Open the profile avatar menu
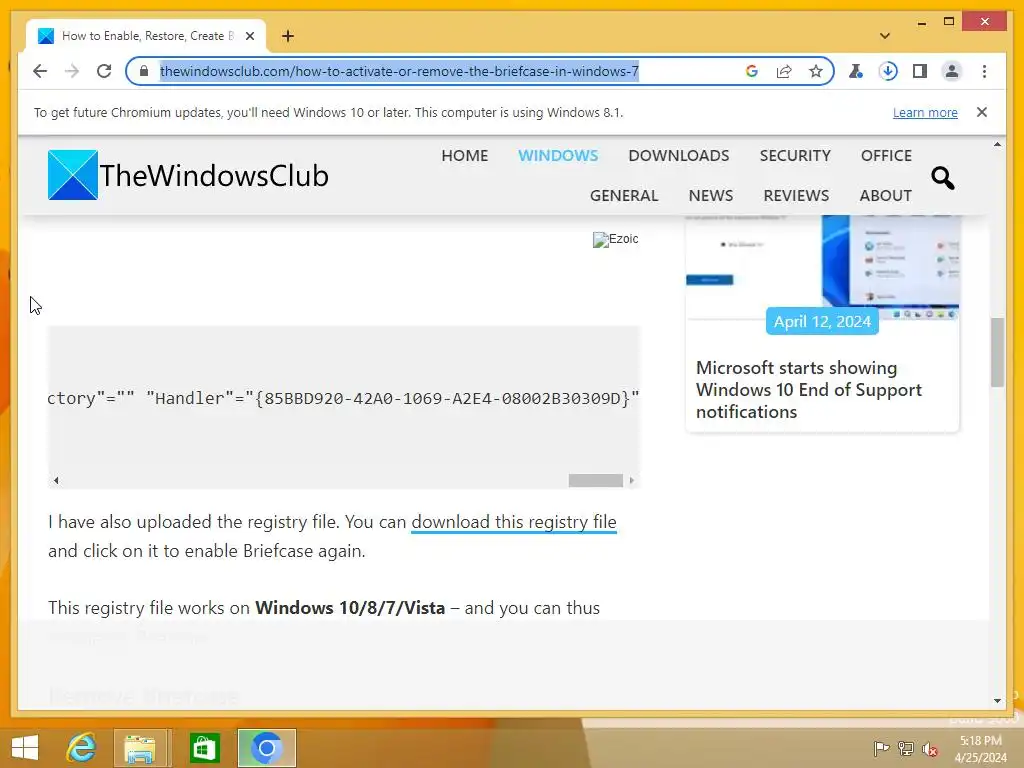This screenshot has width=1024, height=768. 952,71
